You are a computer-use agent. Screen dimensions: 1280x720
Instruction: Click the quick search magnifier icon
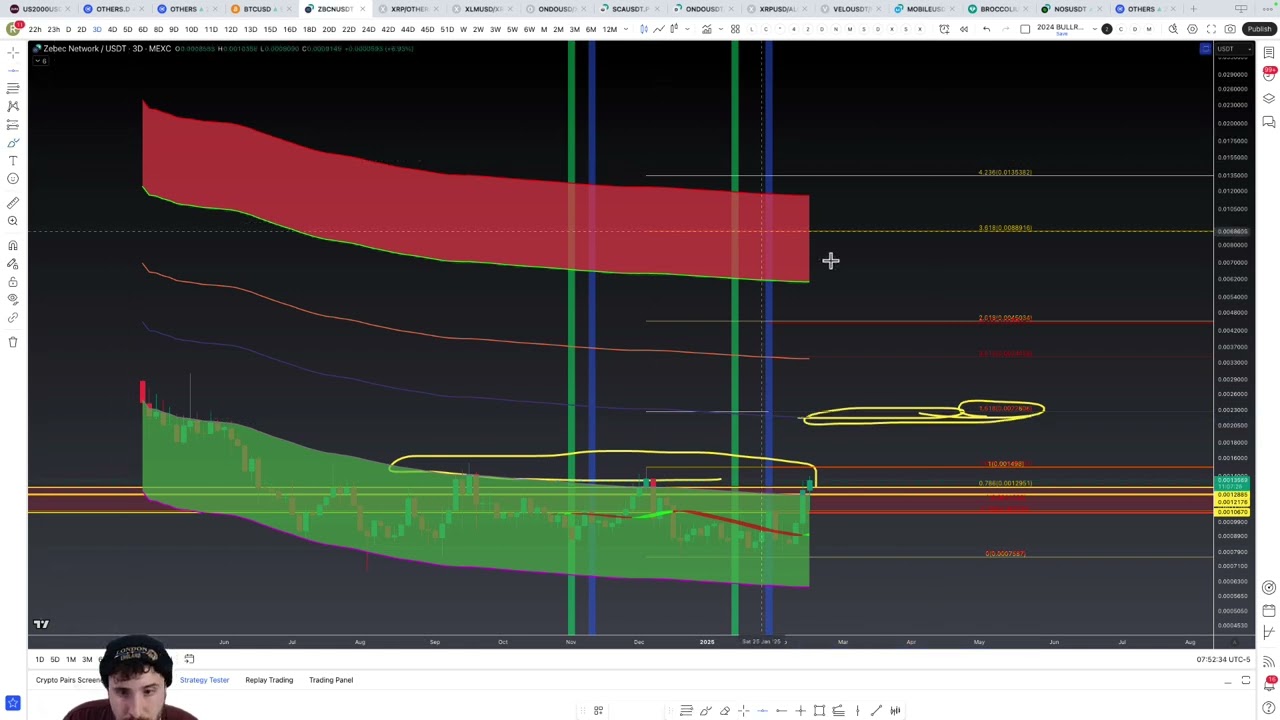pyautogui.click(x=1173, y=29)
